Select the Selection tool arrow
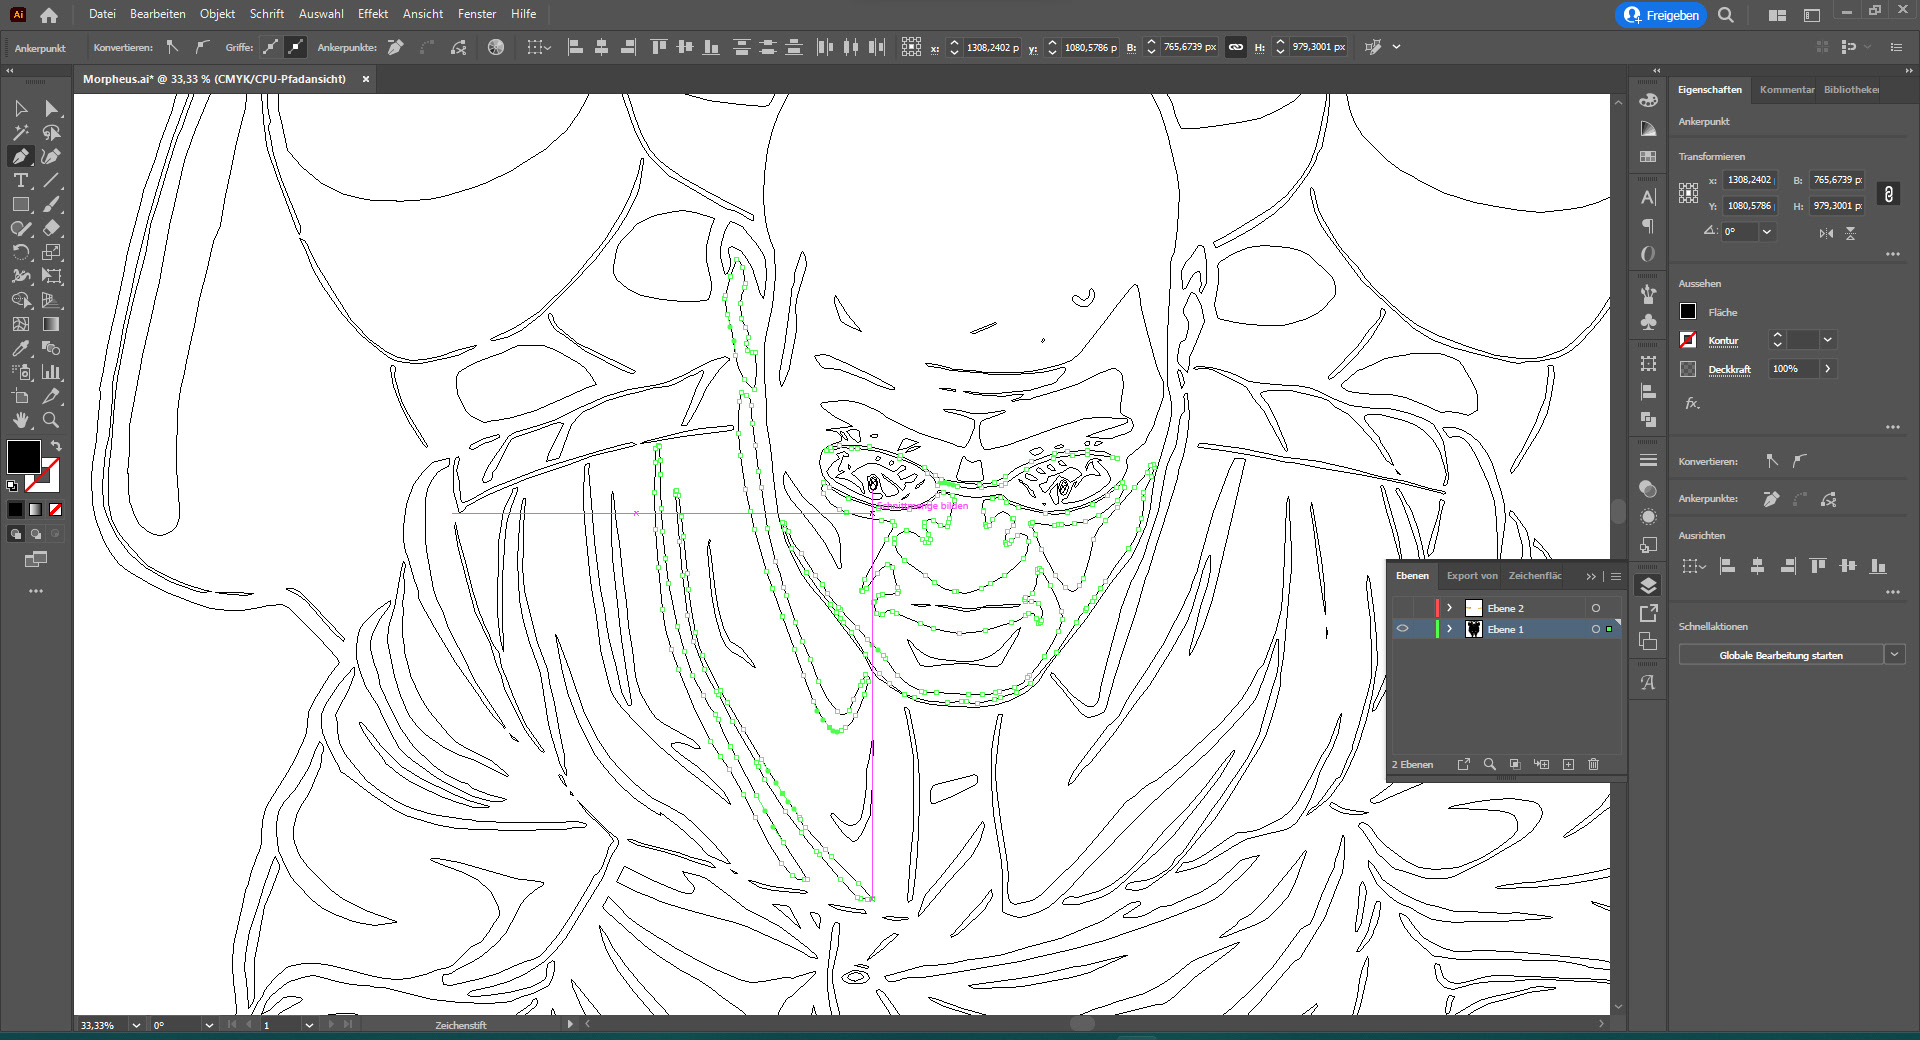The height and width of the screenshot is (1040, 1920). pos(21,108)
